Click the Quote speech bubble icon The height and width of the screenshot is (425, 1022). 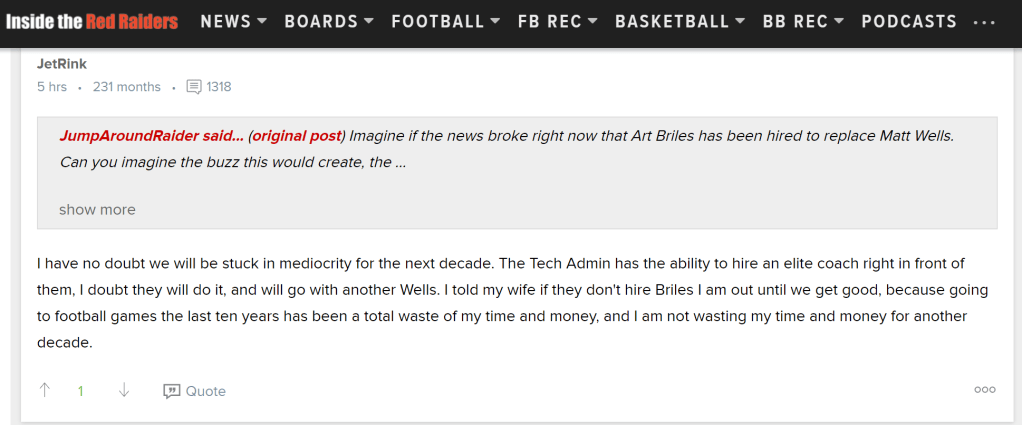point(172,391)
